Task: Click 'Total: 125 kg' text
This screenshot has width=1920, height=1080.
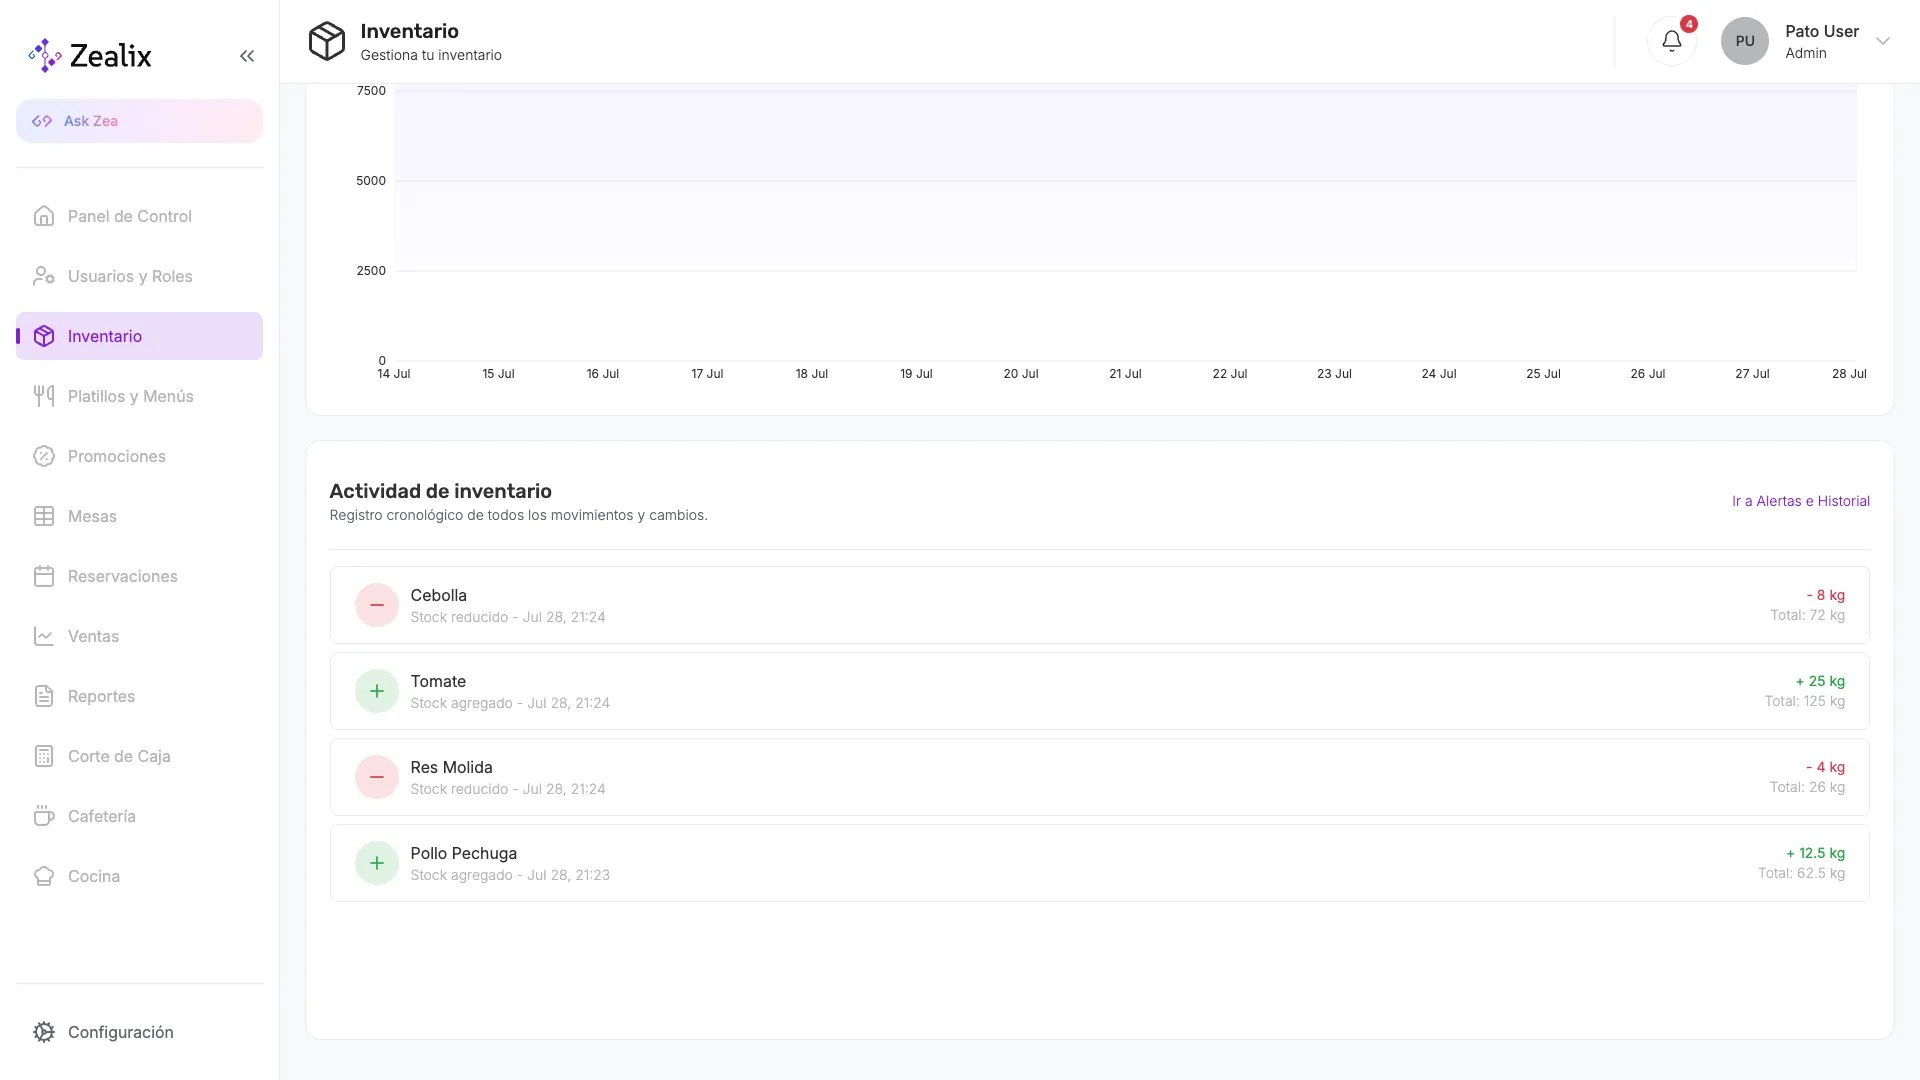Action: tap(1804, 701)
